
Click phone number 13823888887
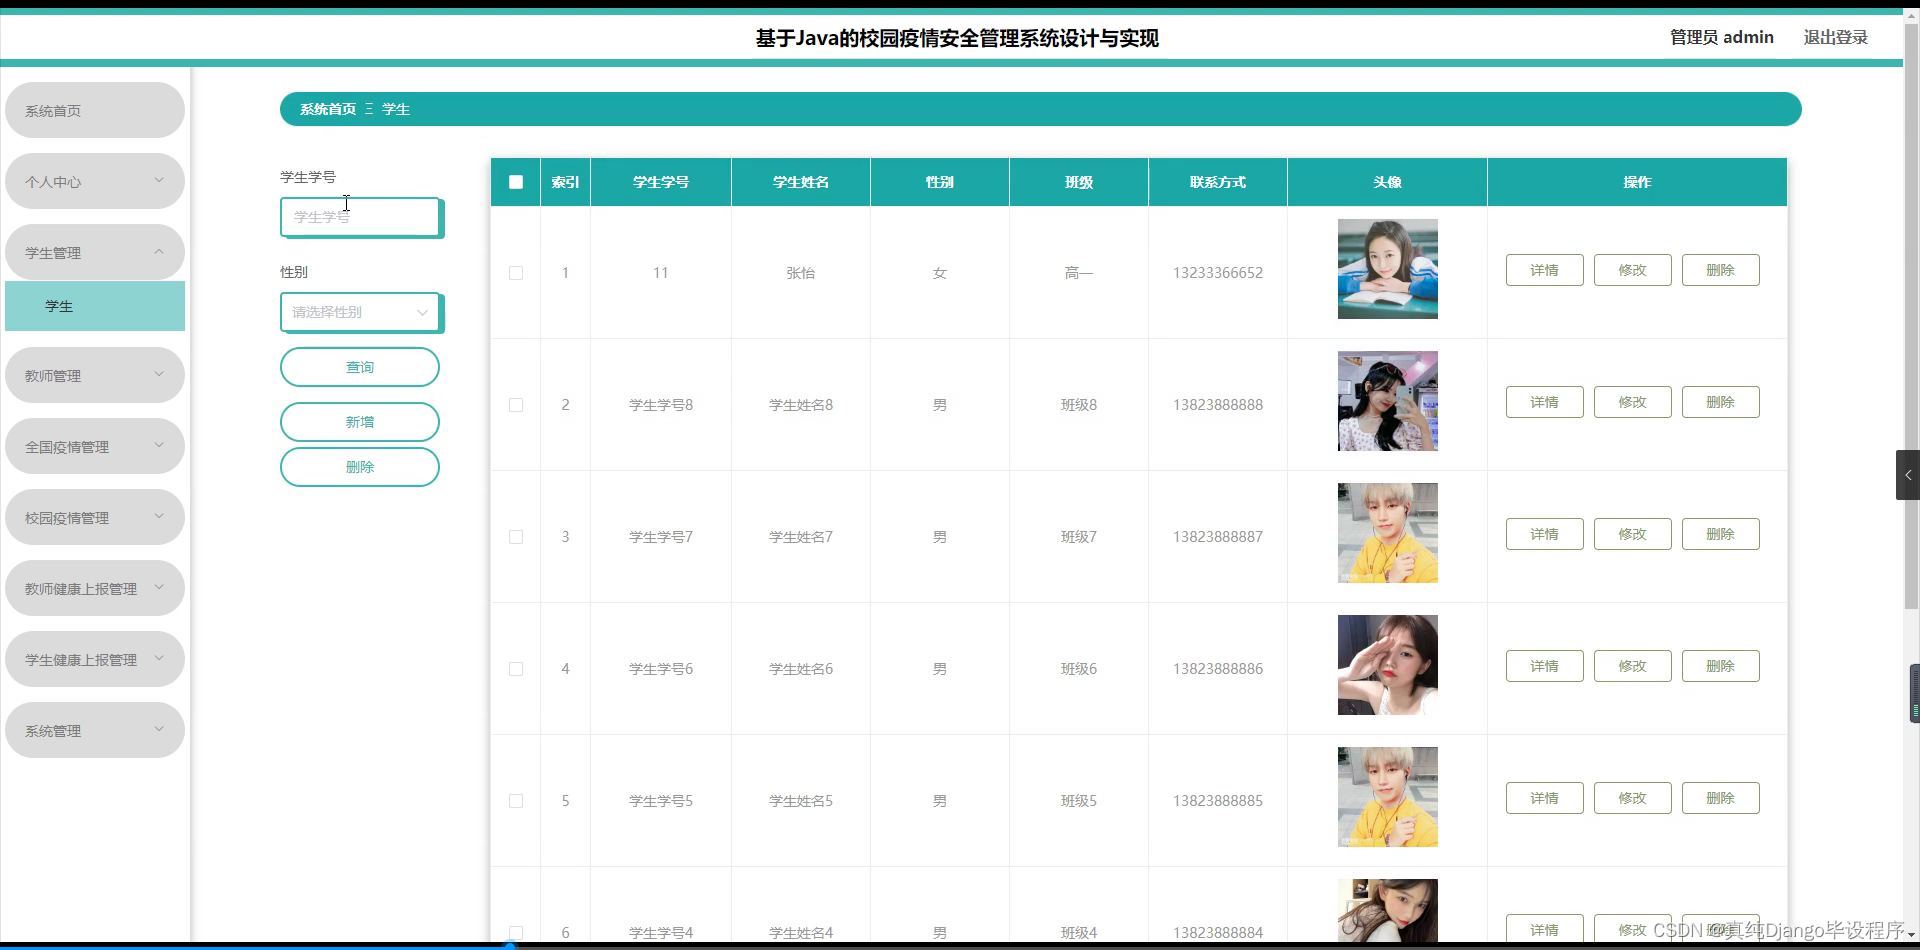[1218, 537]
